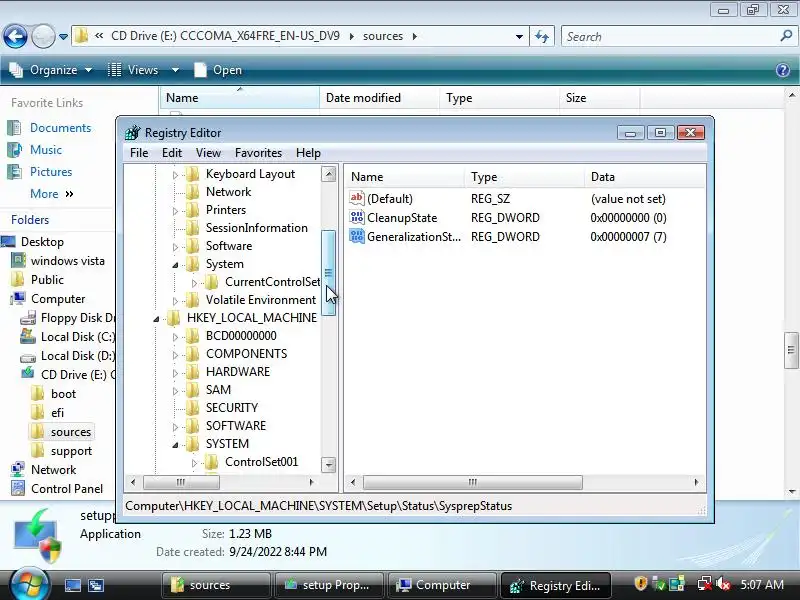This screenshot has height=600, width=800.
Task: Click the Open toolbar button in Explorer
Action: tap(218, 70)
